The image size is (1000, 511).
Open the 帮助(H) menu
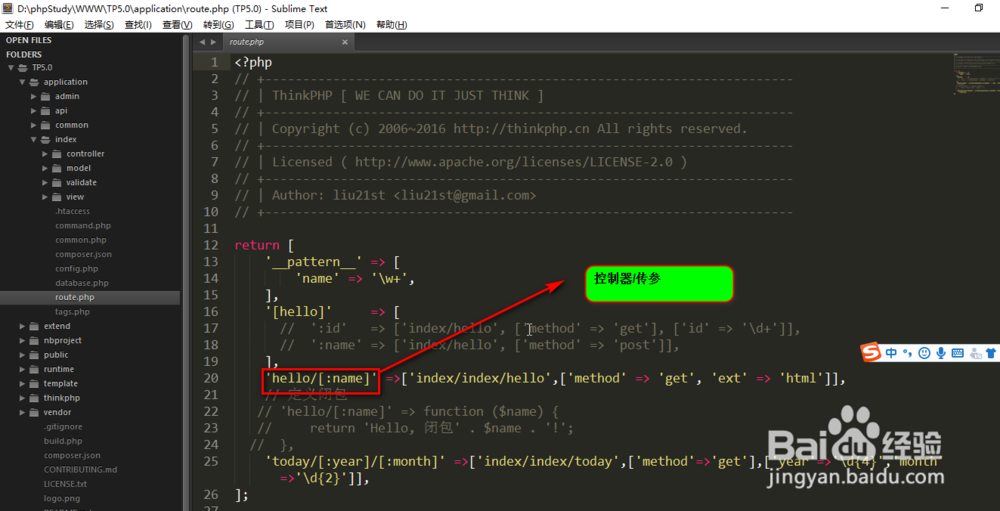tap(392, 25)
